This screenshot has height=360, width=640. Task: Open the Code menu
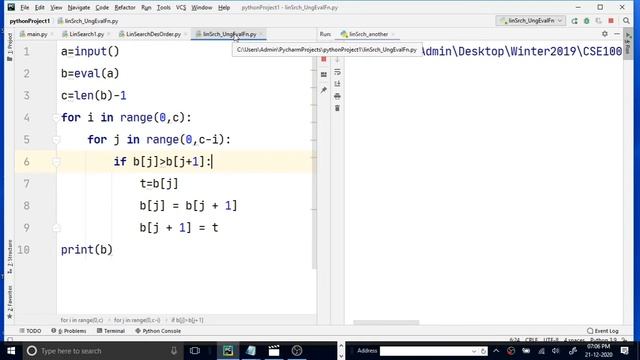[x=102, y=7]
